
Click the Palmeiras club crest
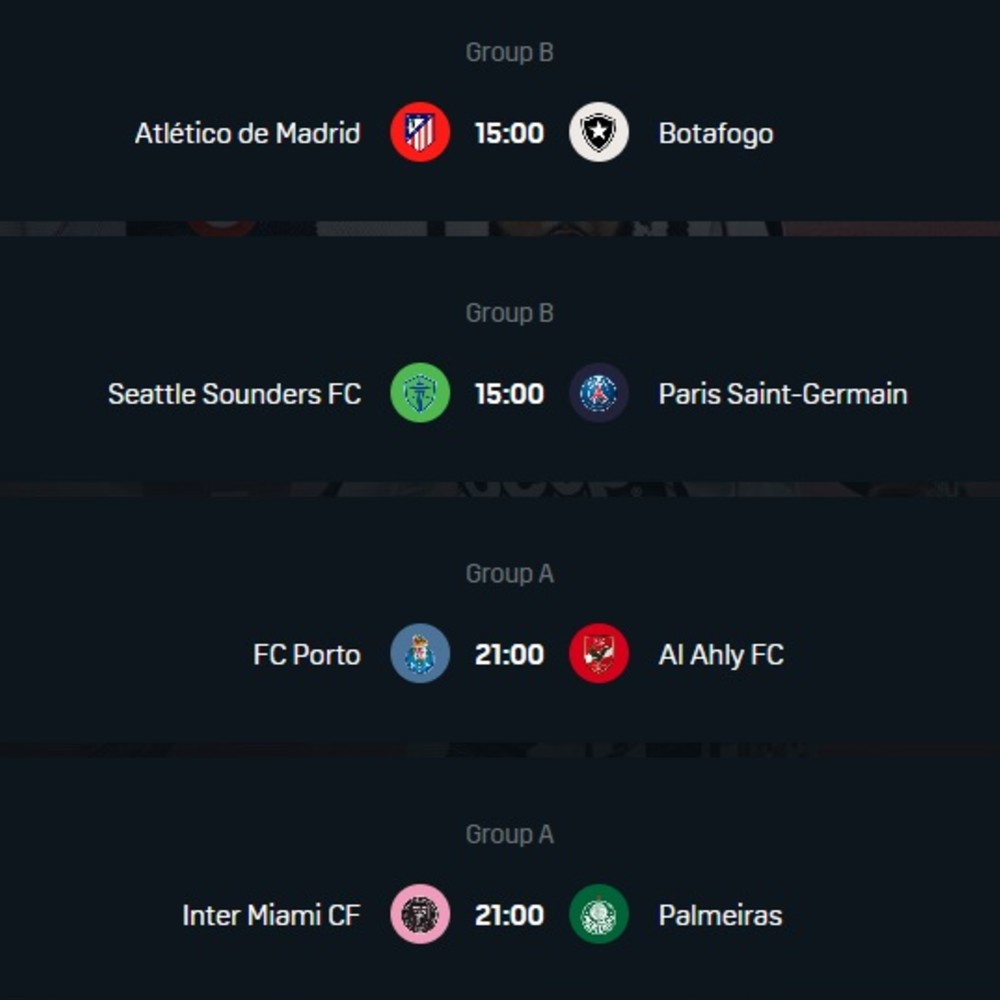coord(598,915)
